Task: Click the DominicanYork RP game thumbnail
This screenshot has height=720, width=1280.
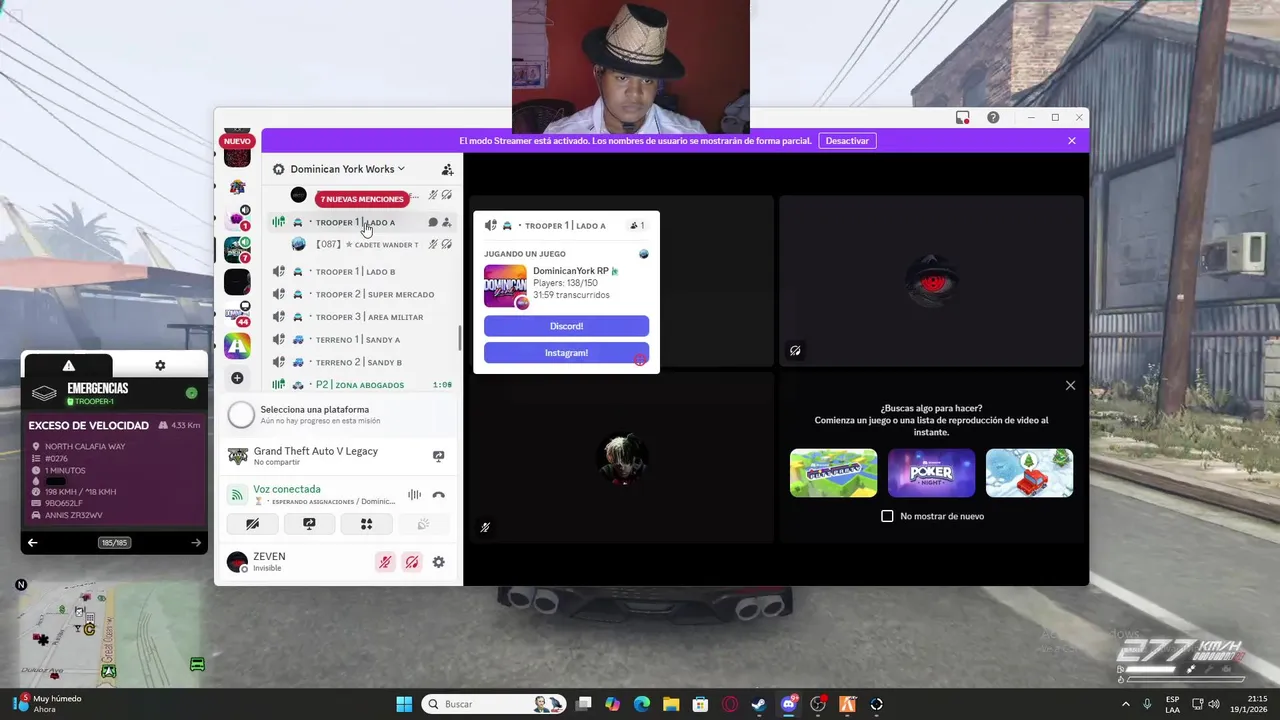Action: [505, 285]
